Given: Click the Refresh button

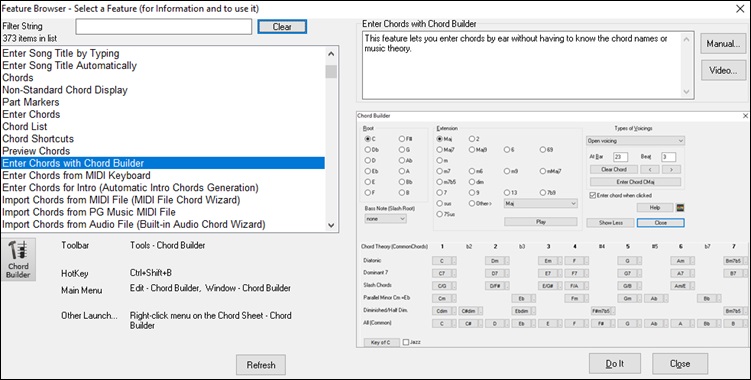Looking at the screenshot, I should (261, 365).
